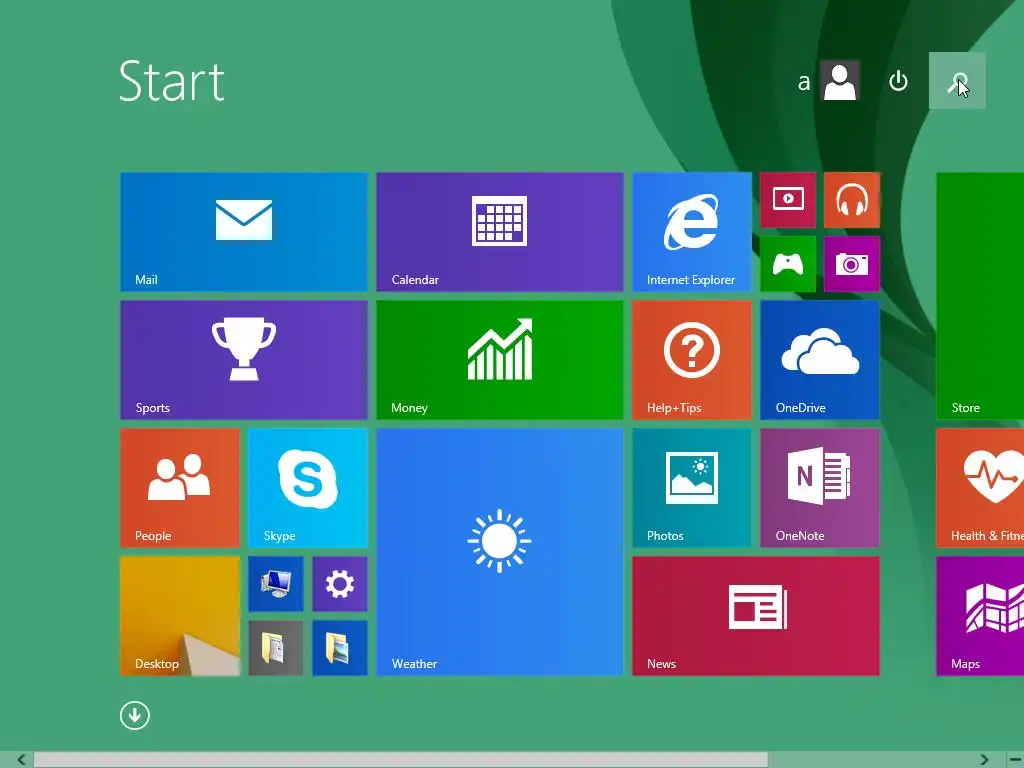This screenshot has height=768, width=1024.
Task: Open the News tile
Action: [x=756, y=616]
